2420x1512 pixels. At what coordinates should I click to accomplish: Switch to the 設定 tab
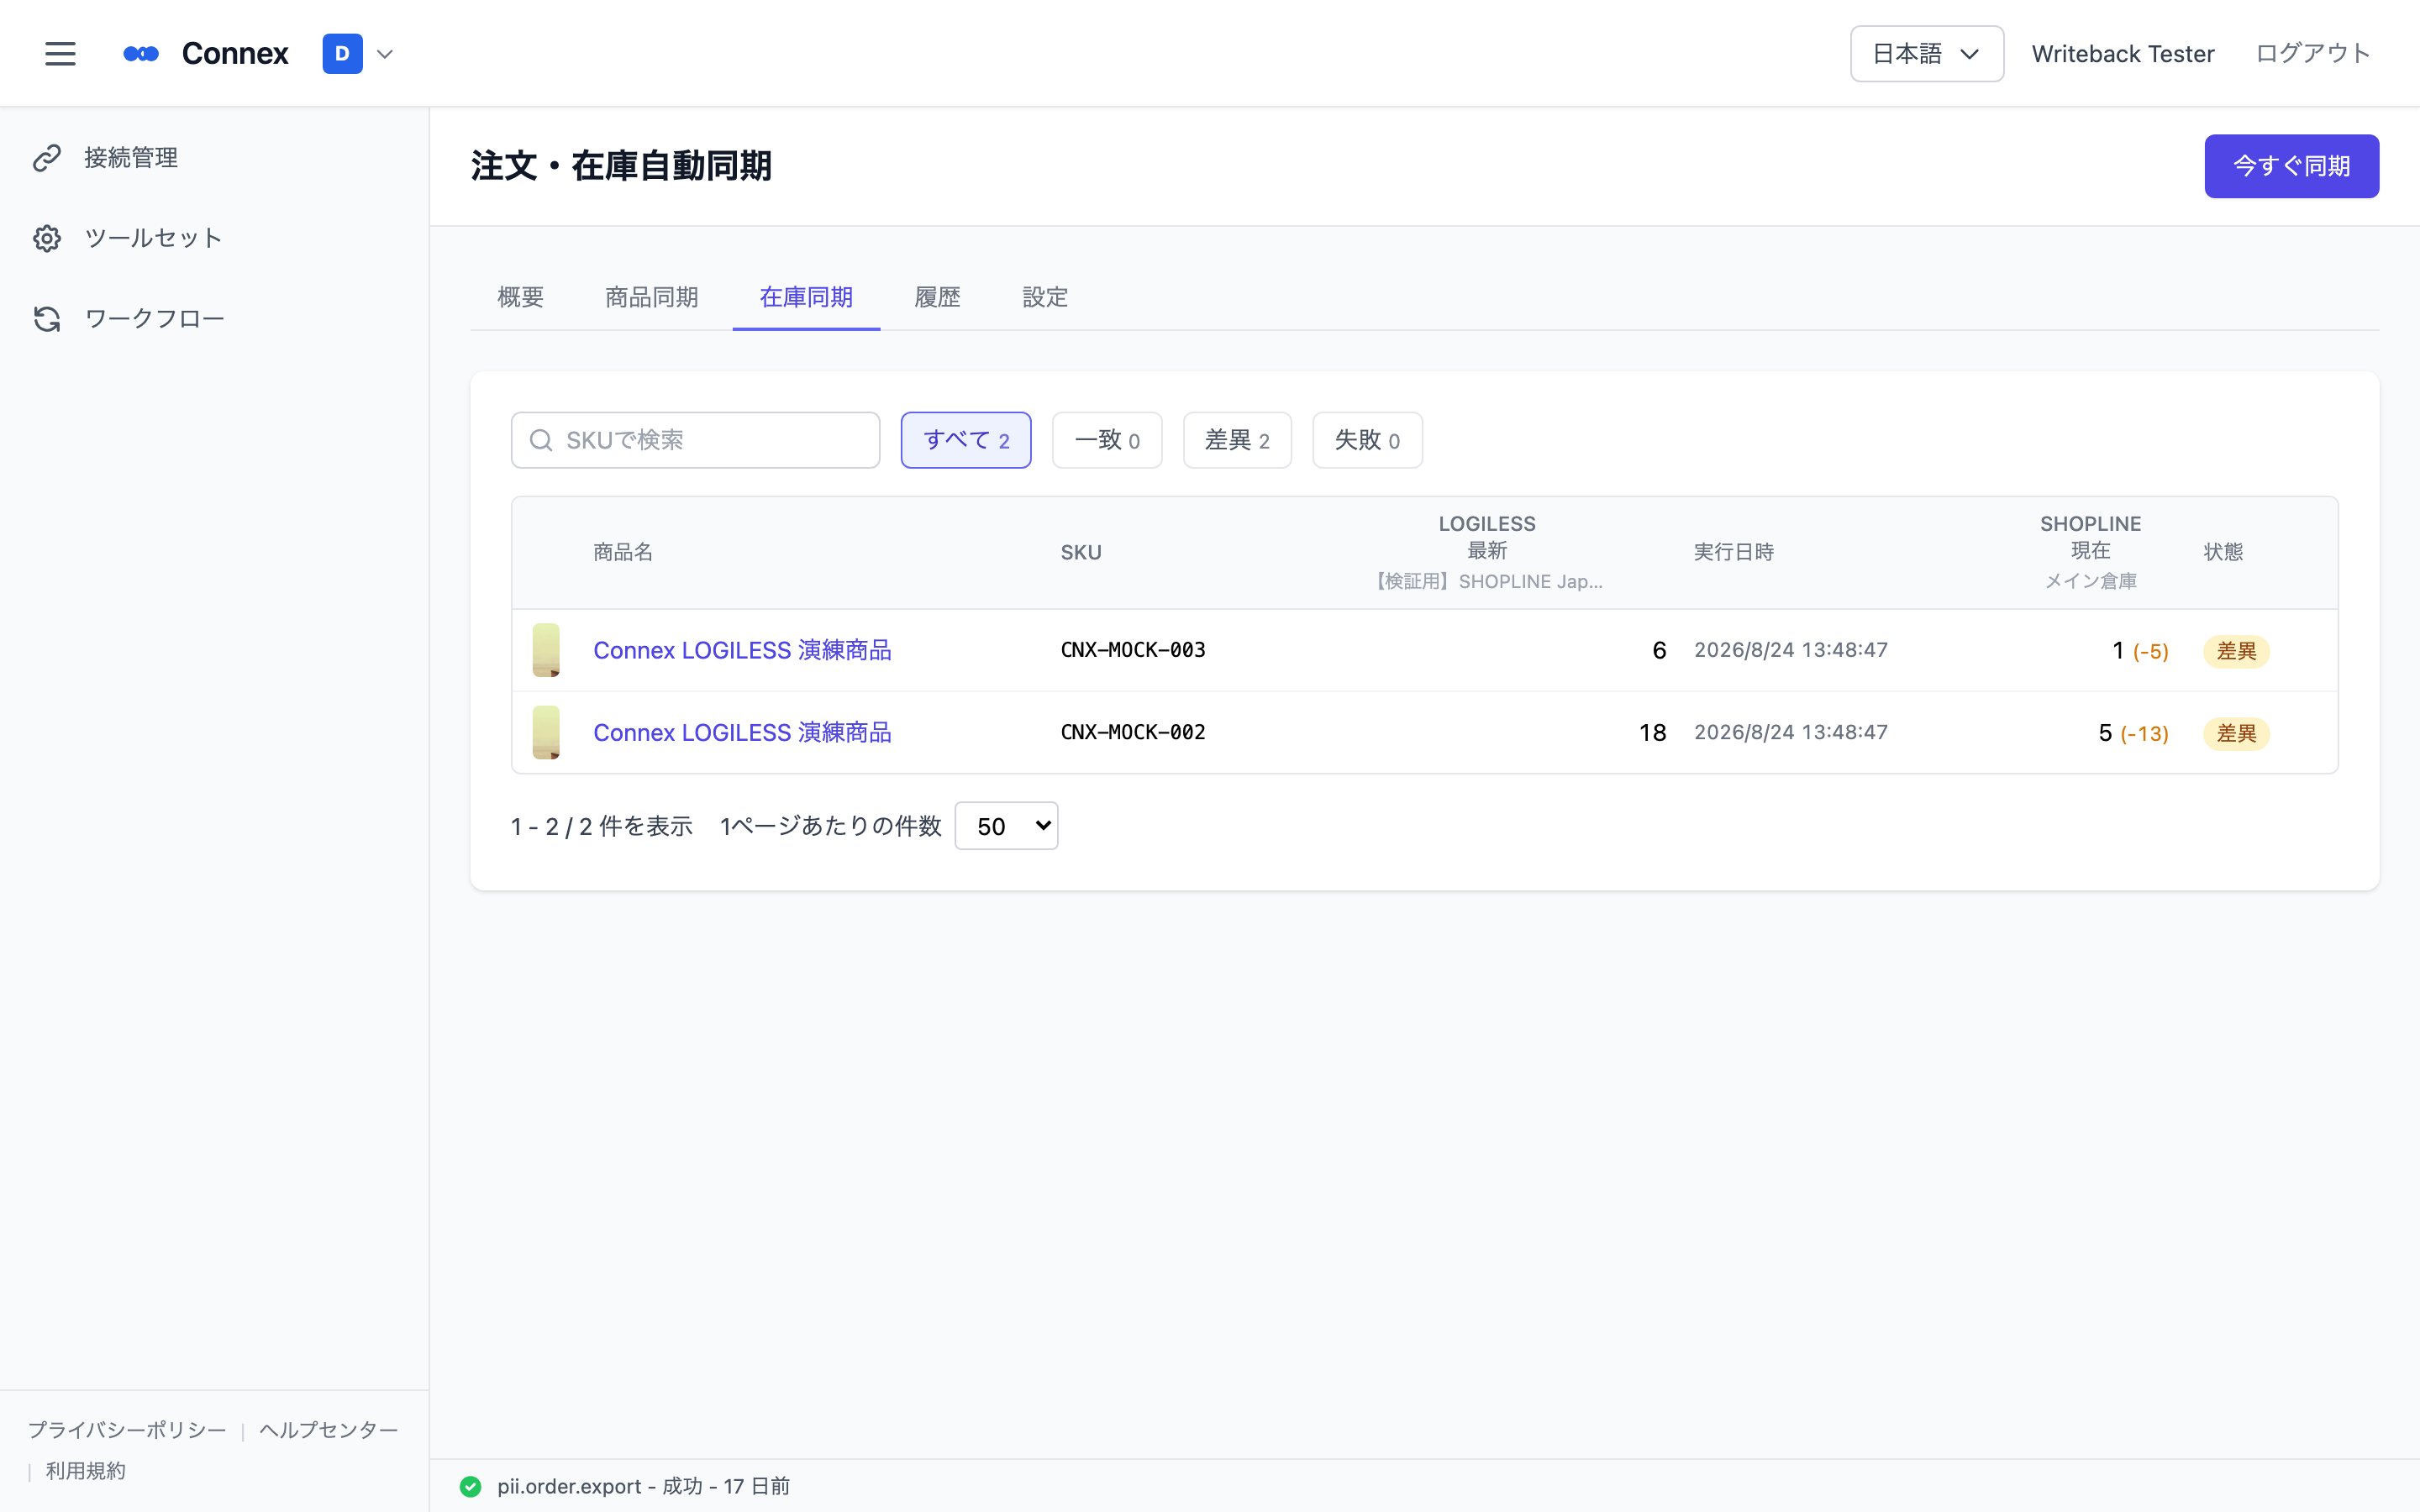[1045, 297]
